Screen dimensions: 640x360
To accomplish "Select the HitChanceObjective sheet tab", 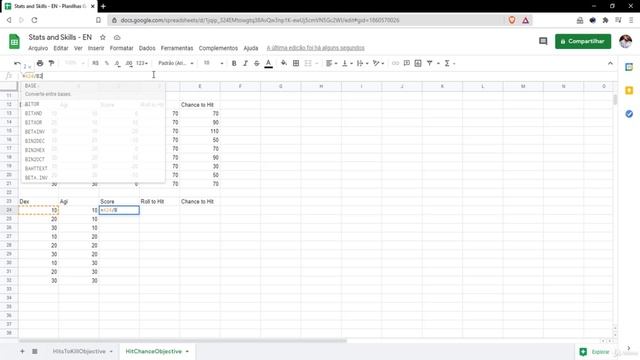I will click(153, 351).
